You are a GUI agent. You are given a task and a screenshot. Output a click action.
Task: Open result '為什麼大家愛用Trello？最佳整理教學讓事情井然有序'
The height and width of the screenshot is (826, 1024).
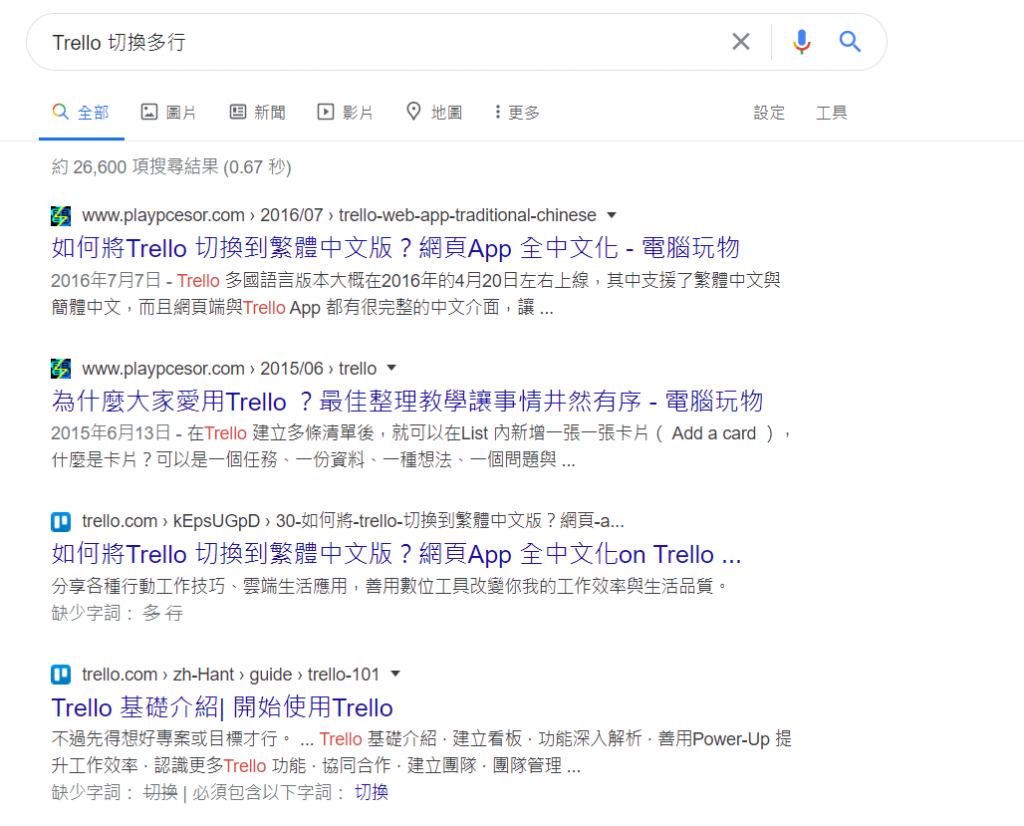407,401
